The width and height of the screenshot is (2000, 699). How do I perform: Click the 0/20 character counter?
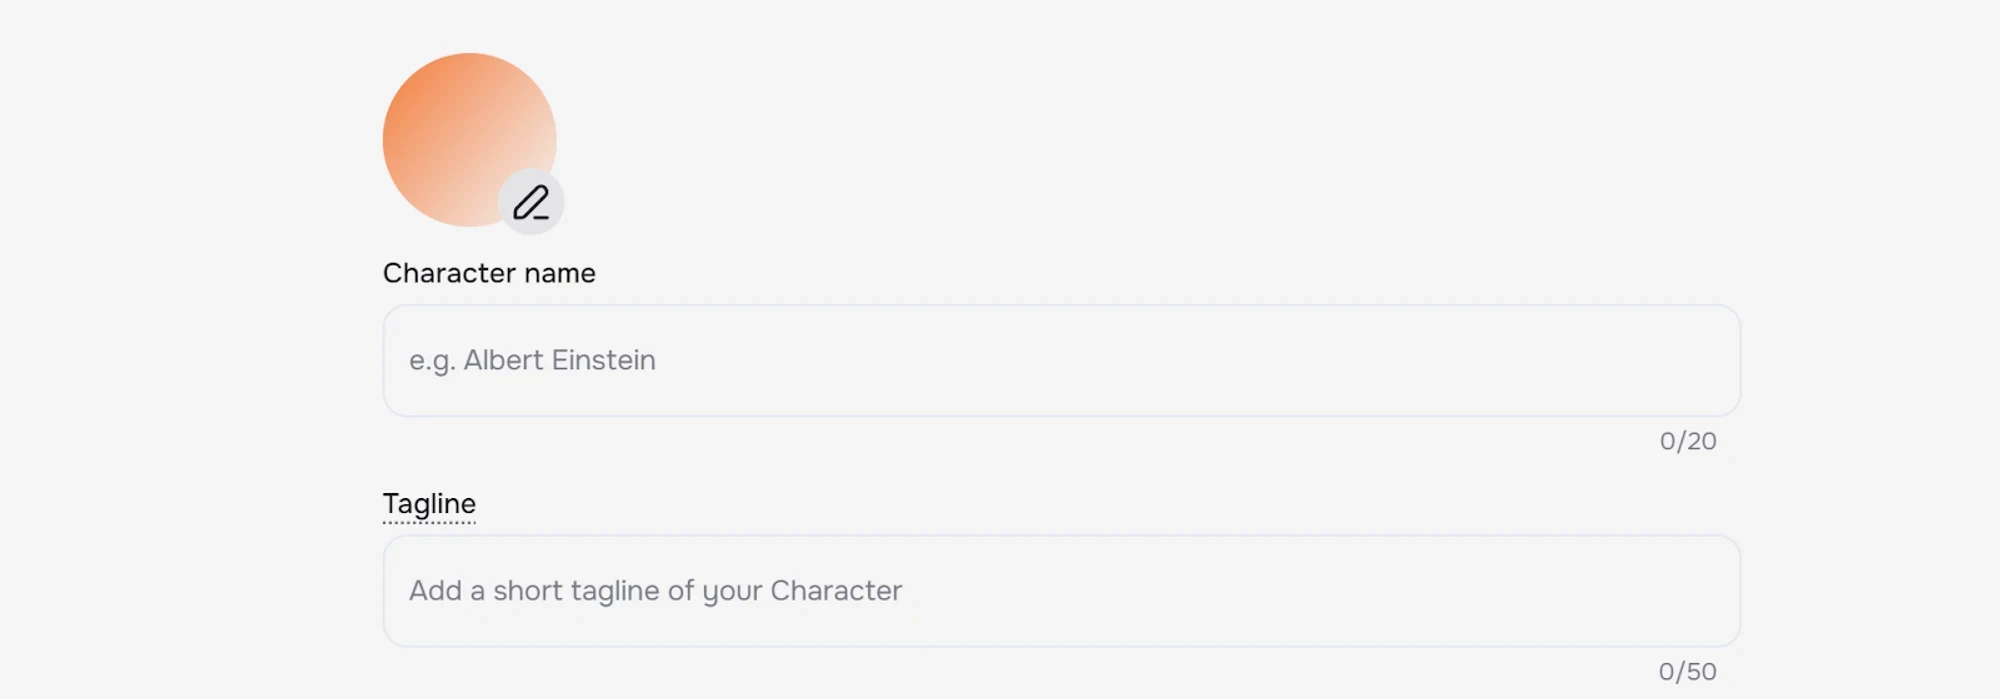click(1687, 441)
